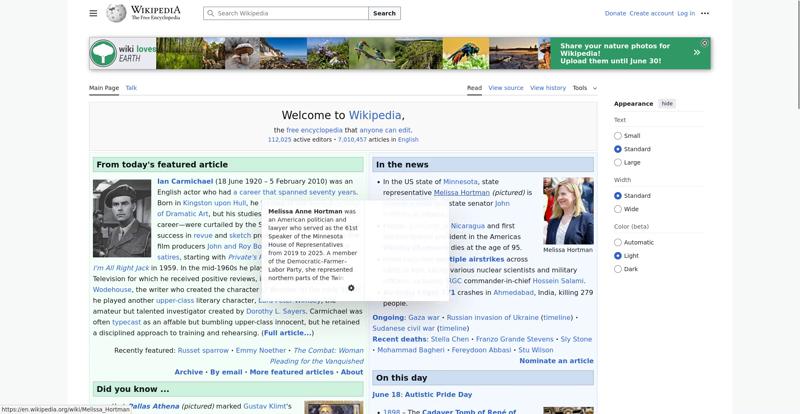Viewport: 800px width, 414px height.
Task: Open the View history tab
Action: pos(548,88)
